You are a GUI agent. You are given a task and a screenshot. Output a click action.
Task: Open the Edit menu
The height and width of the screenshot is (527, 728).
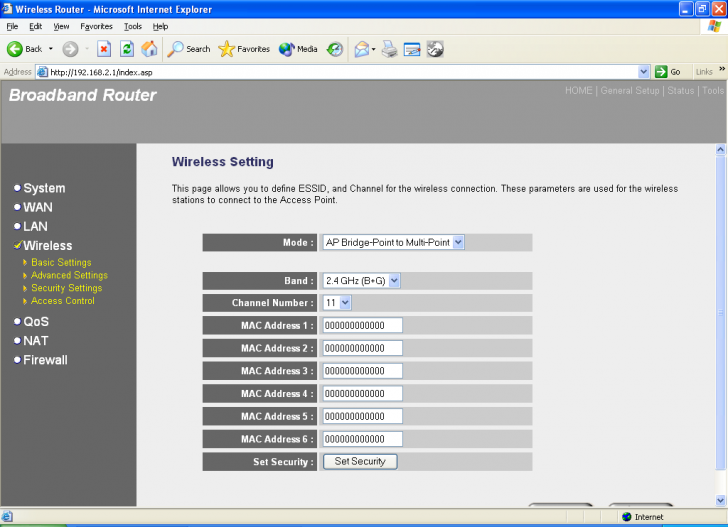tap(35, 26)
